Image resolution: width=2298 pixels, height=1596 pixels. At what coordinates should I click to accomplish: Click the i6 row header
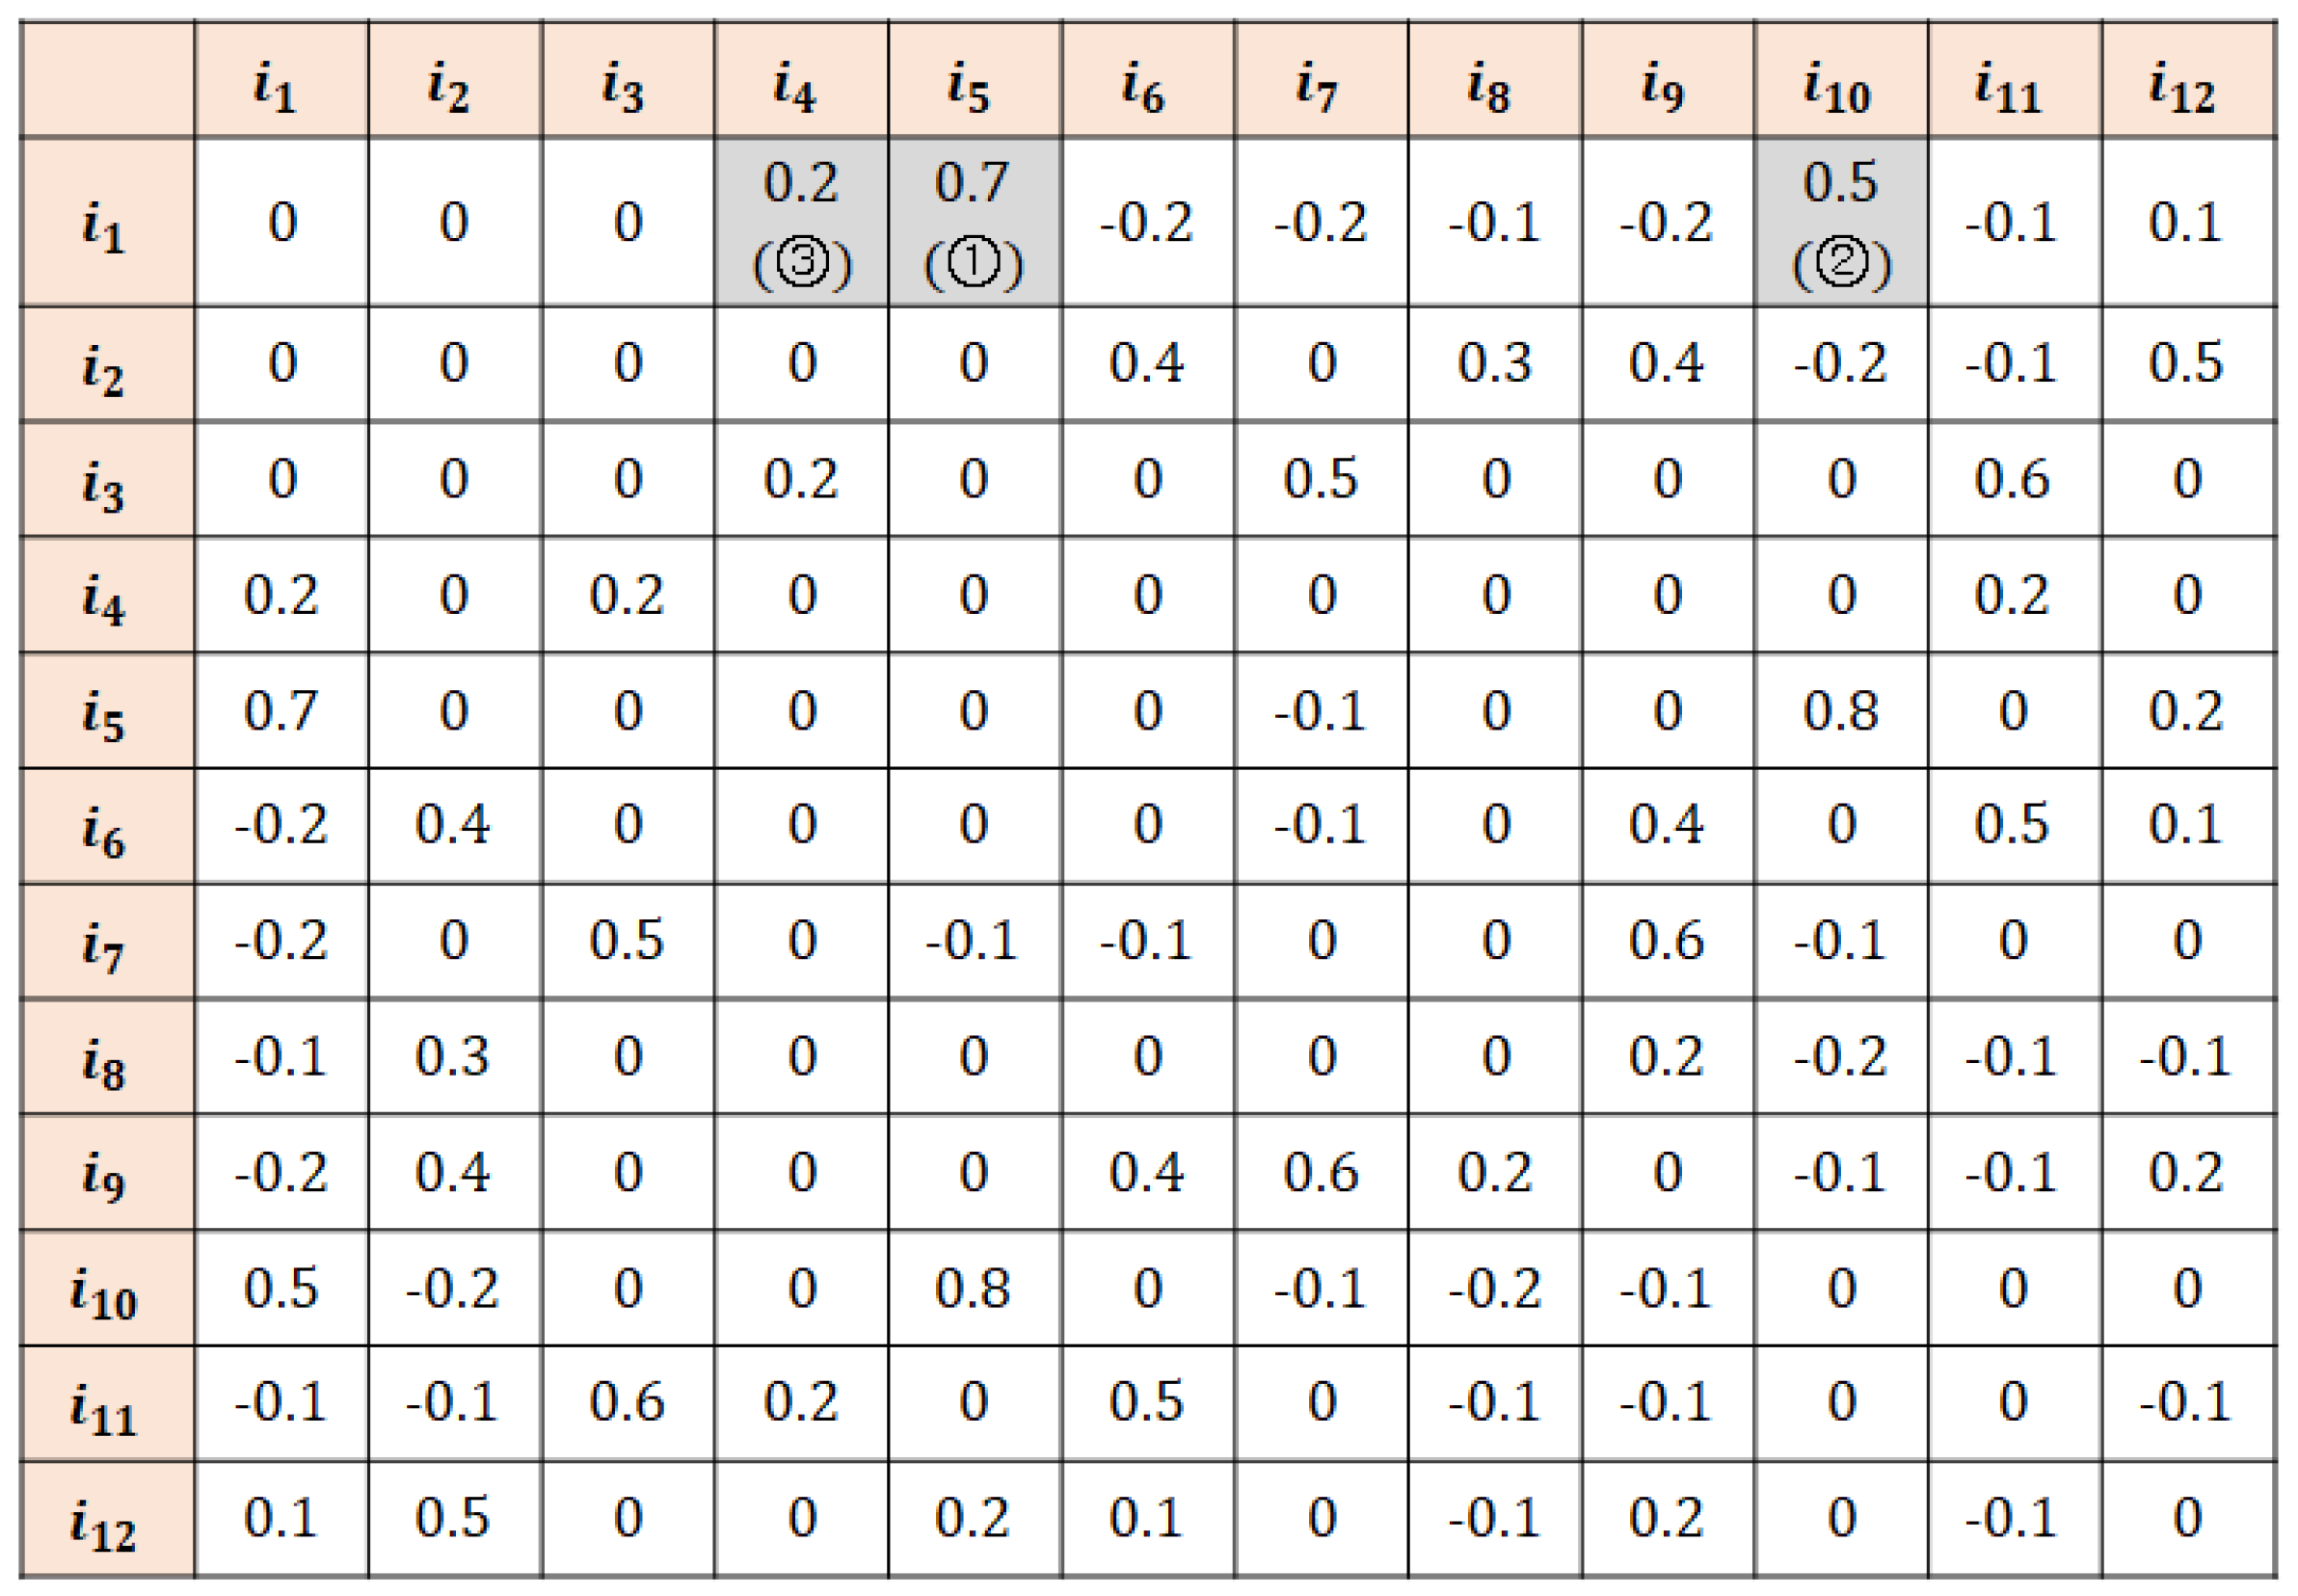(106, 826)
